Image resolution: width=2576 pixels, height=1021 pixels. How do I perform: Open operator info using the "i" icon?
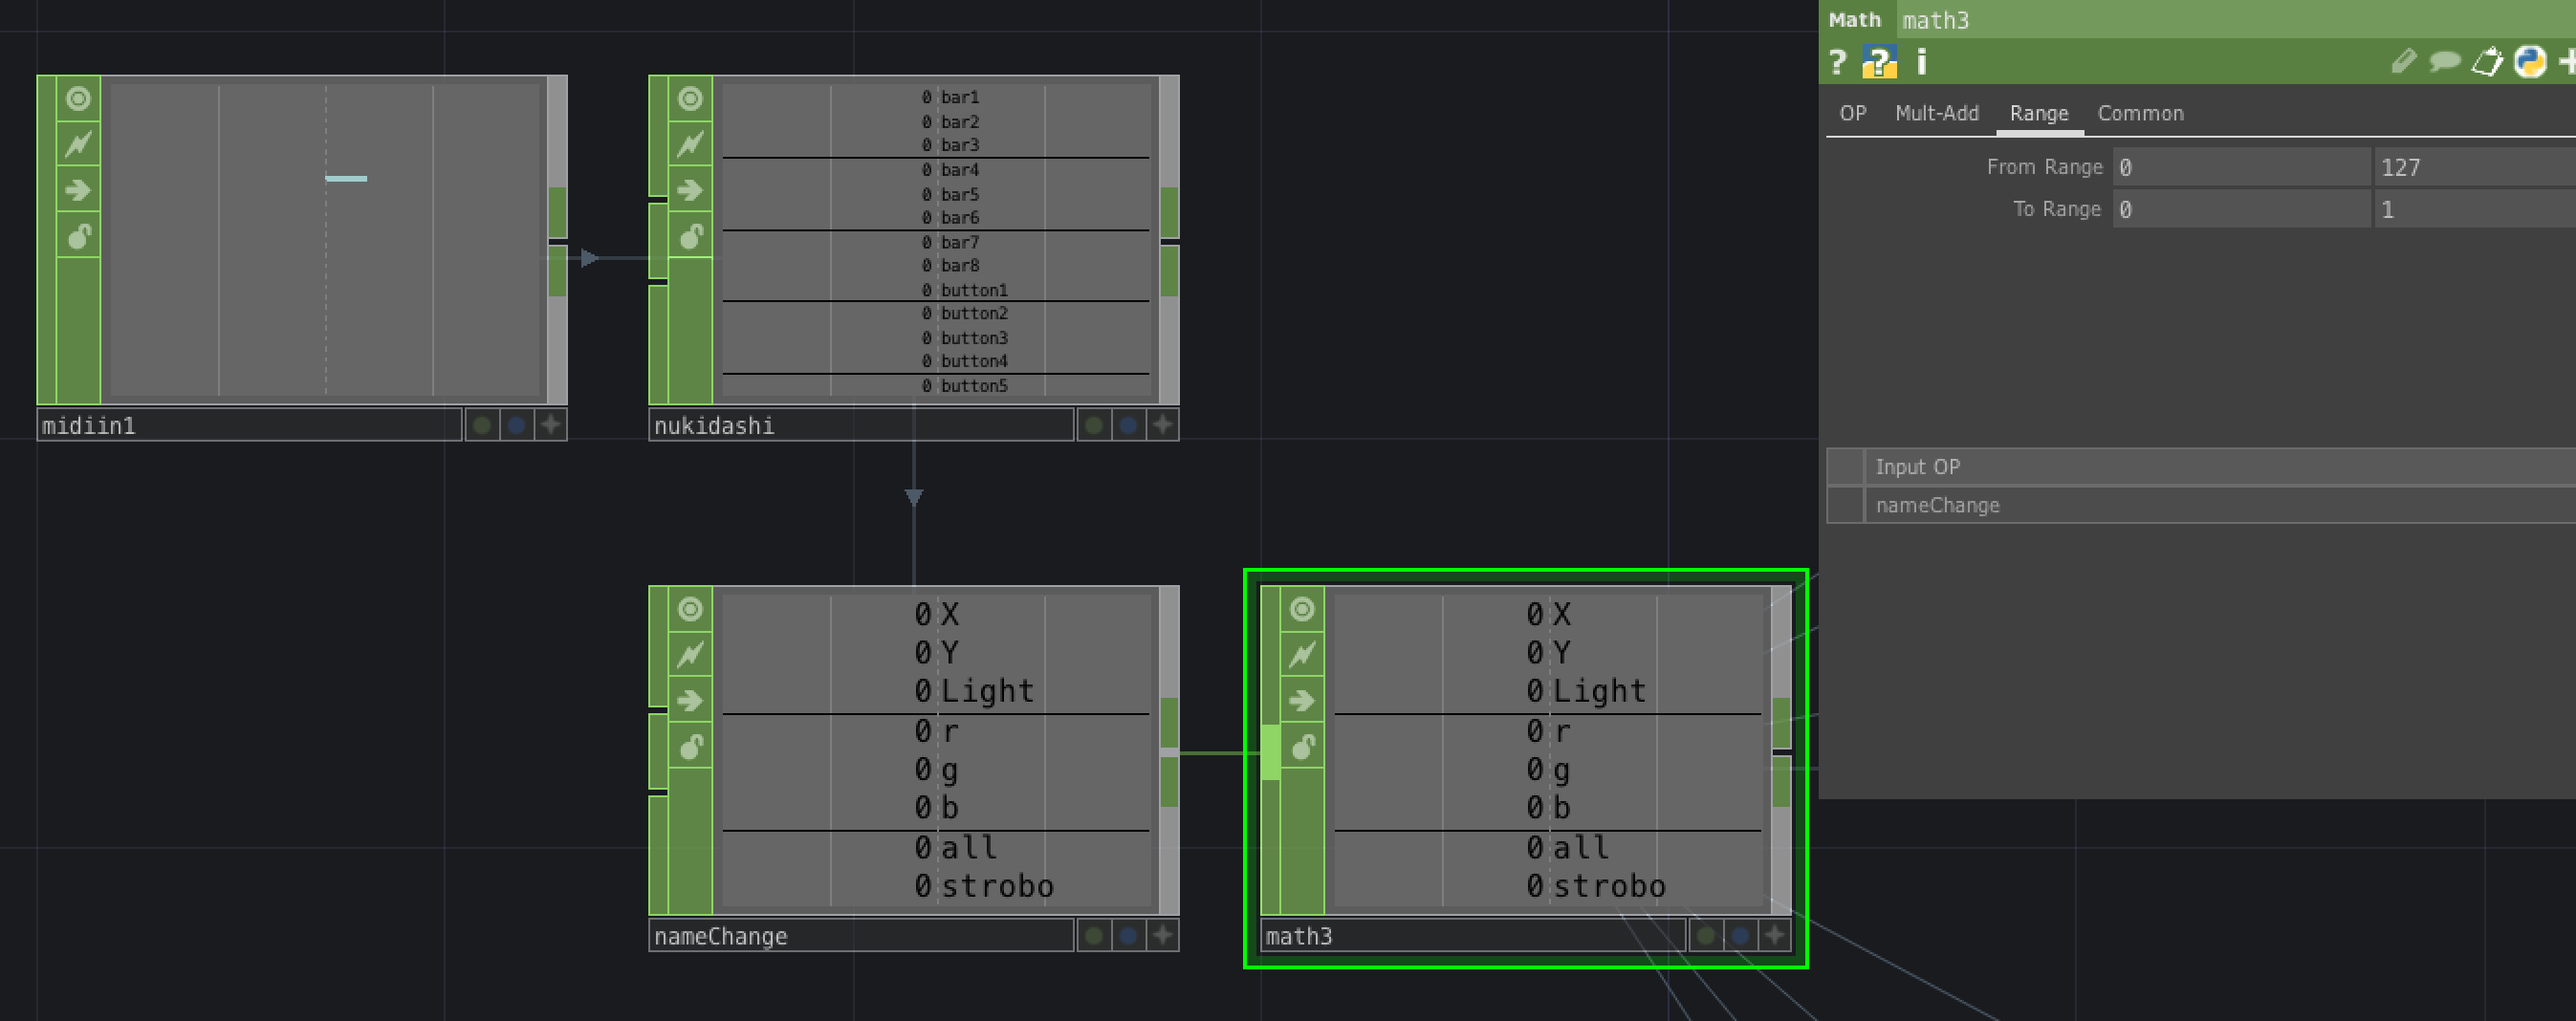pyautogui.click(x=1920, y=62)
